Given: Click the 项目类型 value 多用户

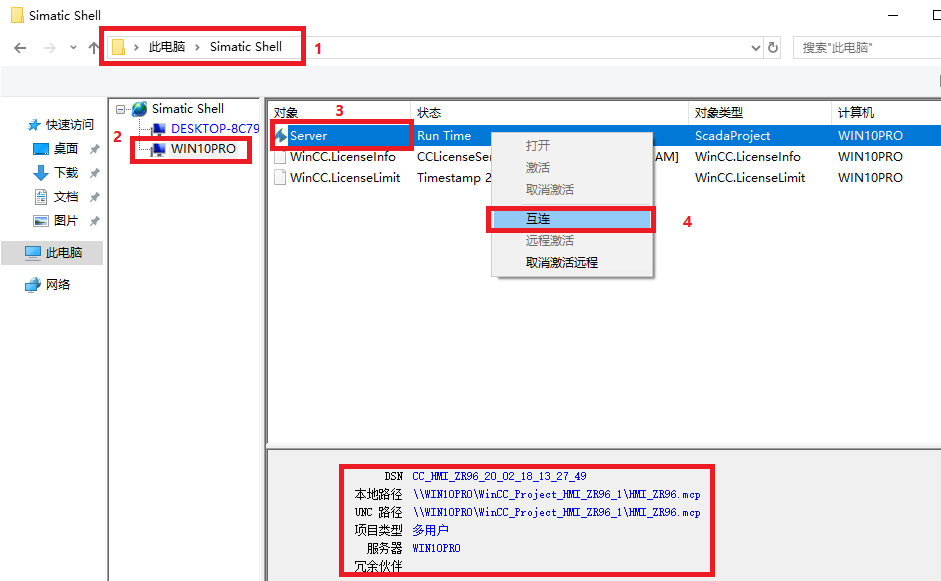Looking at the screenshot, I should point(430,531).
